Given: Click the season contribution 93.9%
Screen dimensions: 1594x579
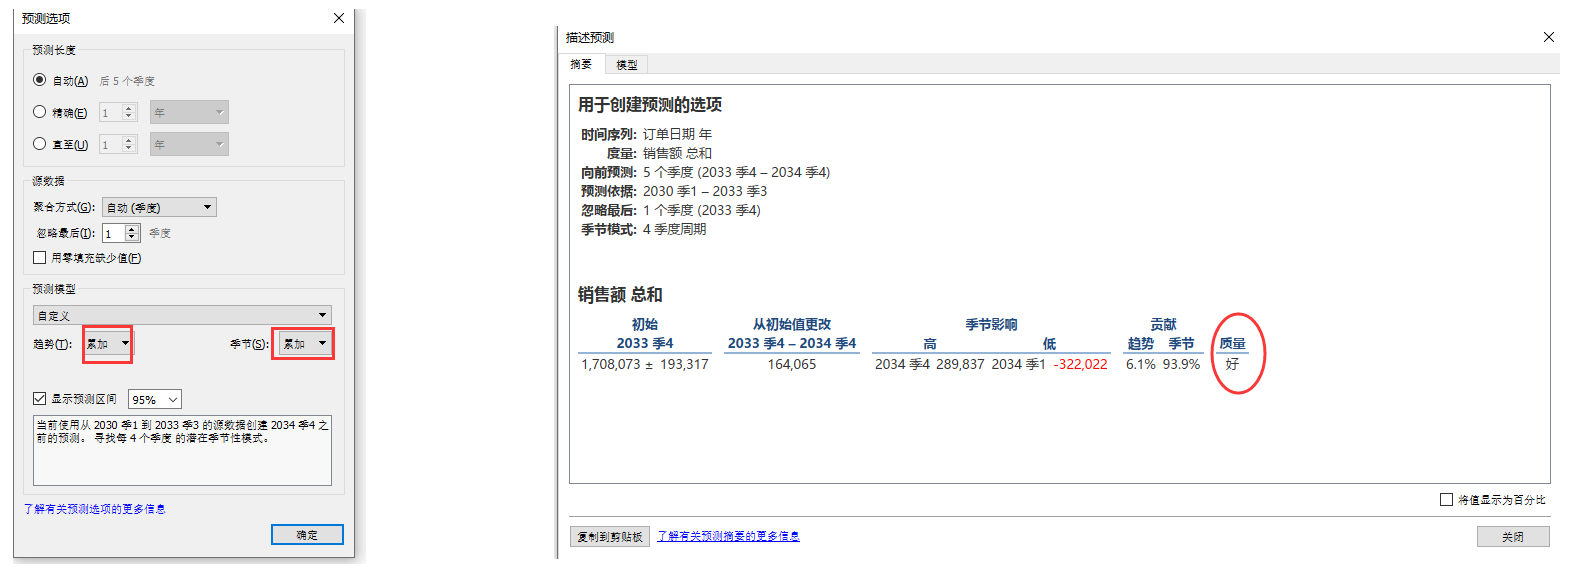Looking at the screenshot, I should pos(1181,364).
